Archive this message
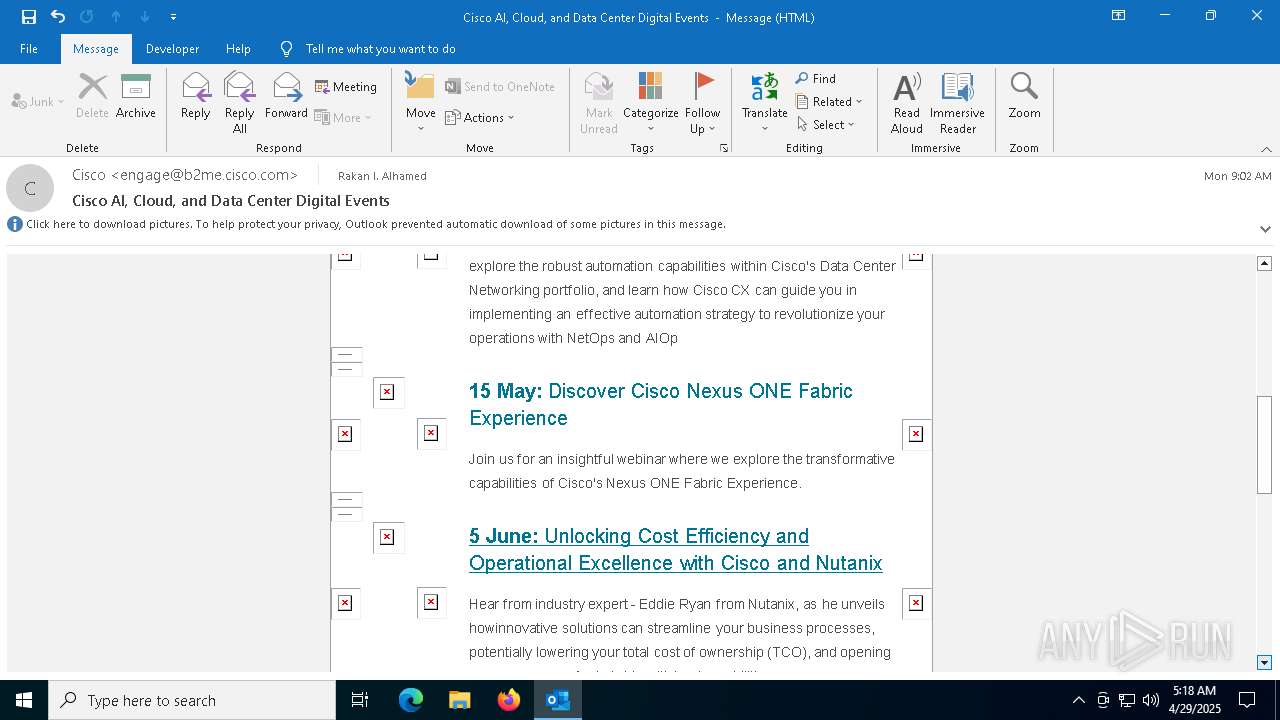The image size is (1280, 720). (x=136, y=96)
